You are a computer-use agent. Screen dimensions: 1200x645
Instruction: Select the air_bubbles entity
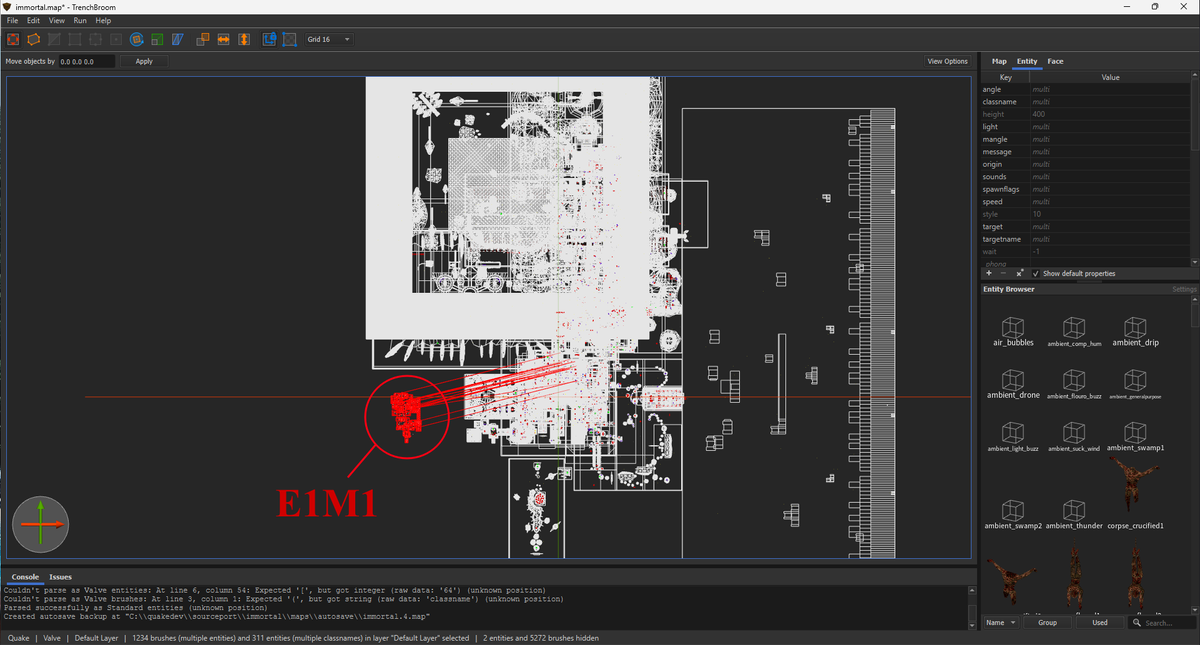(x=1014, y=333)
